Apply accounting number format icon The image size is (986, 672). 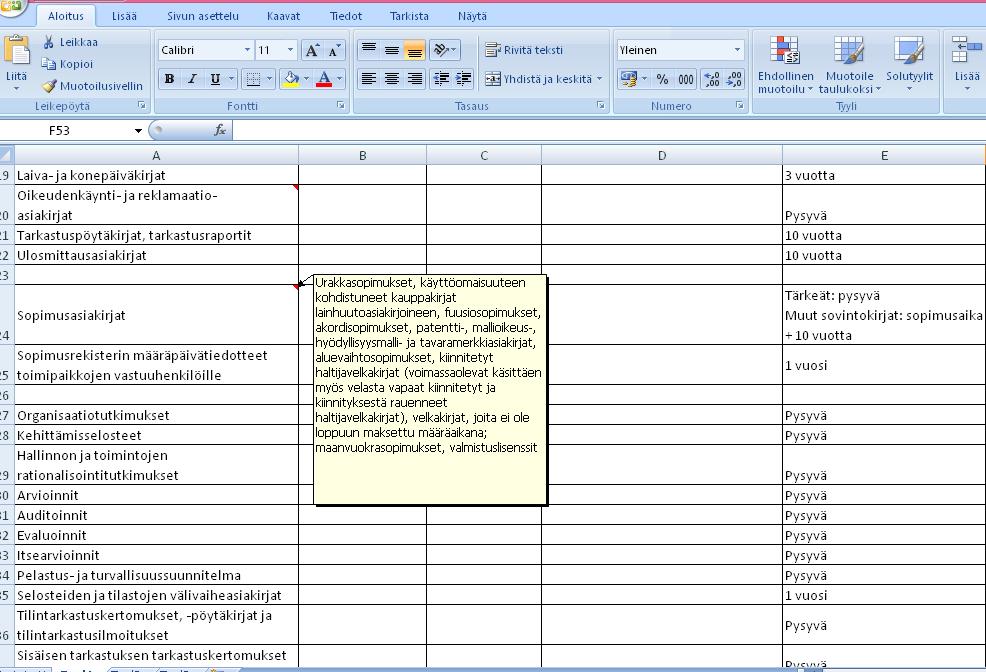pos(628,79)
